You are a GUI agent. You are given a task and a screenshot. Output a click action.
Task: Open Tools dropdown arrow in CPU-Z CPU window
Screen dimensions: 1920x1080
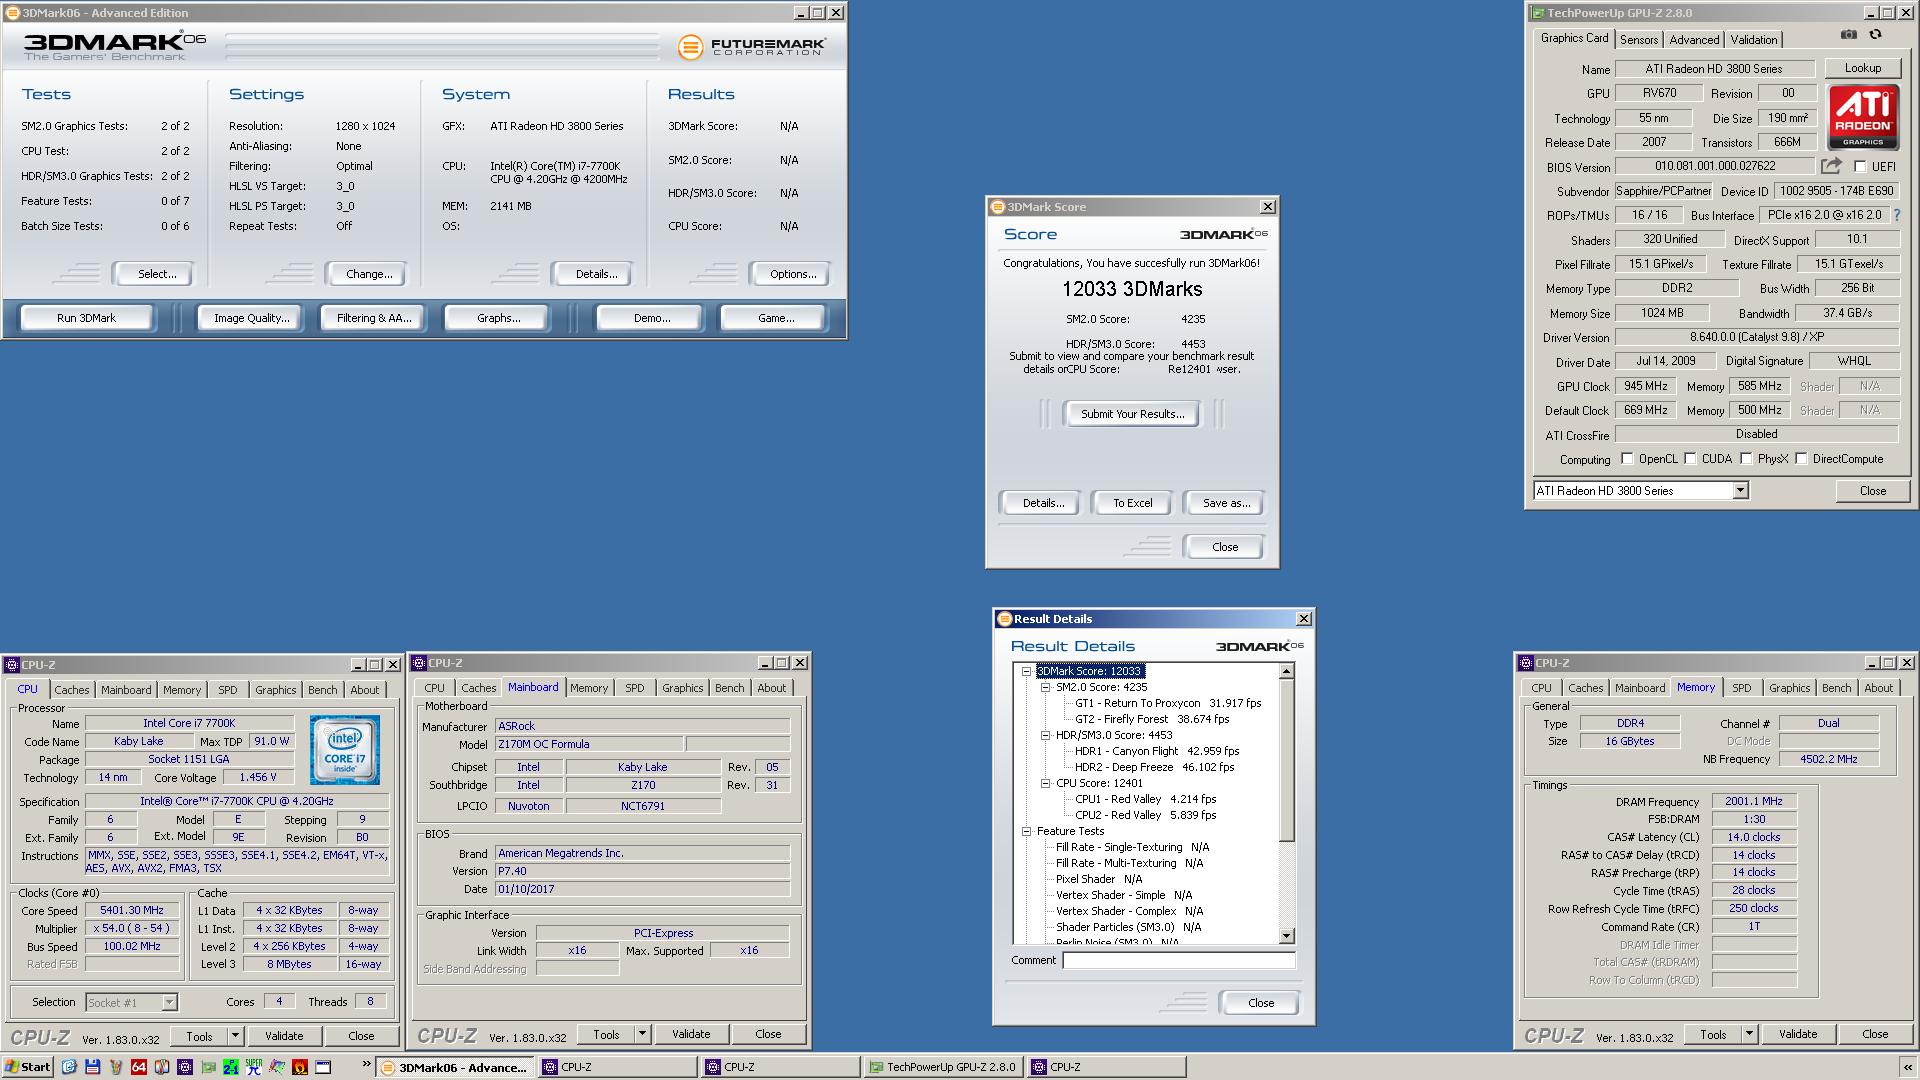tap(235, 1036)
